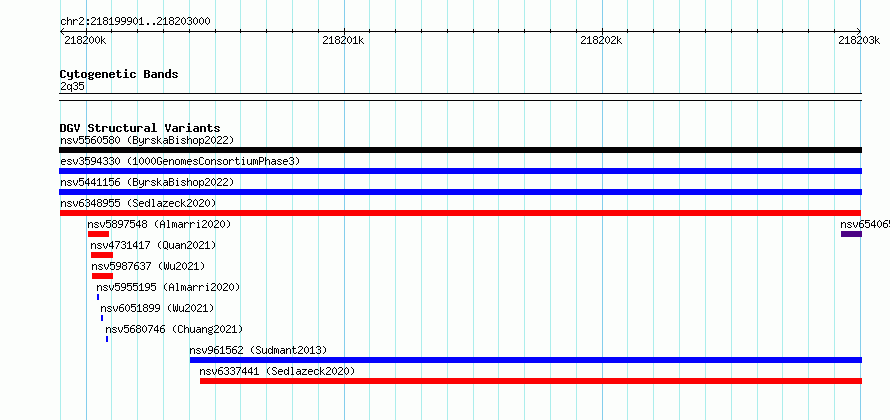Click the 218203k ruler position
890x420 pixels.
[859, 40]
